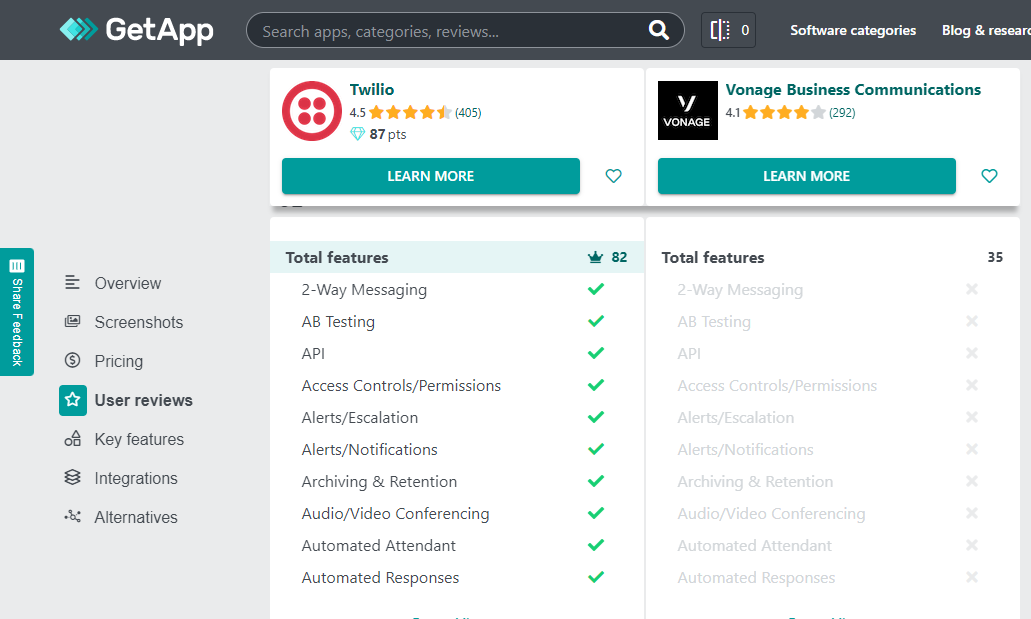Click the Share Feedback icon

point(17,266)
